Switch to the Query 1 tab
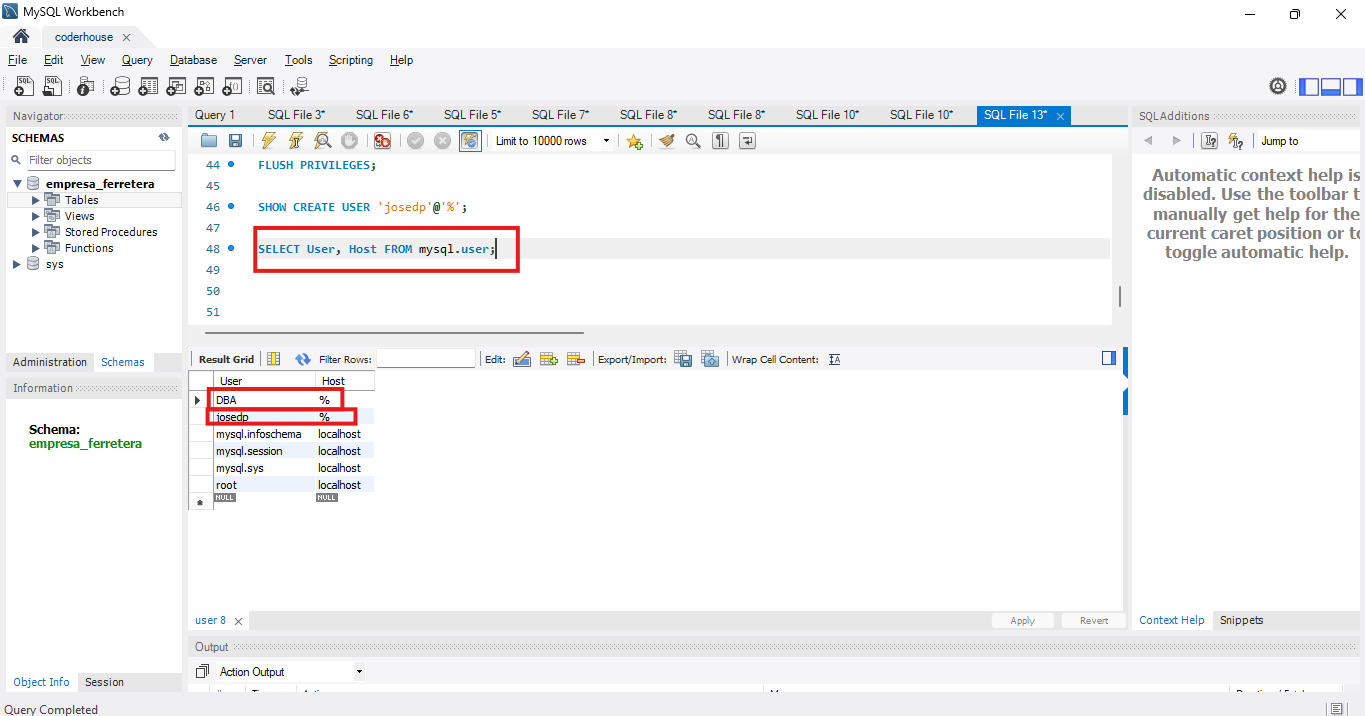This screenshot has width=1365, height=716. tap(215, 115)
